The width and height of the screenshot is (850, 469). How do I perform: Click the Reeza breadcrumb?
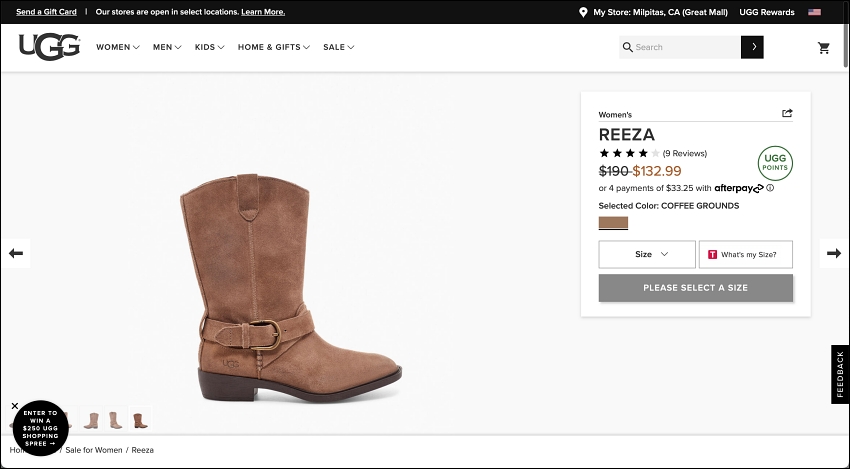[x=143, y=450]
